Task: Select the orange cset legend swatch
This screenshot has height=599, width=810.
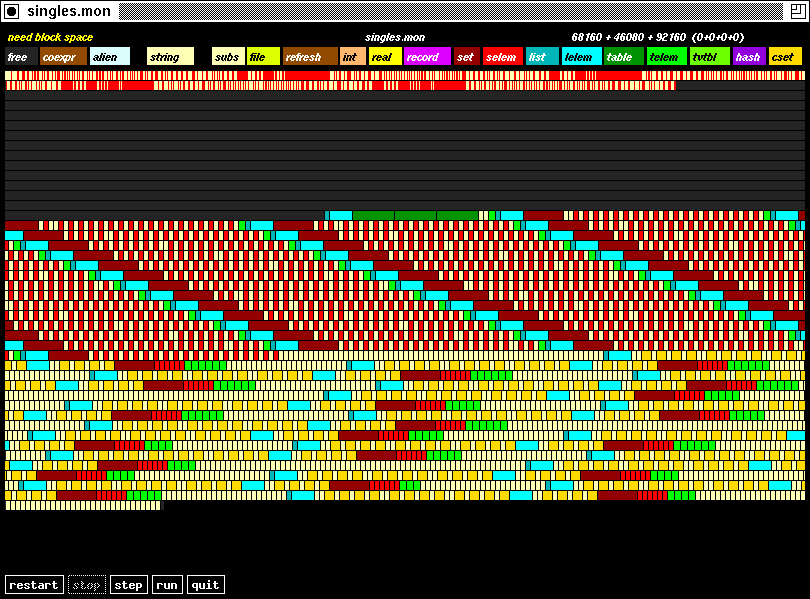Action: point(785,57)
